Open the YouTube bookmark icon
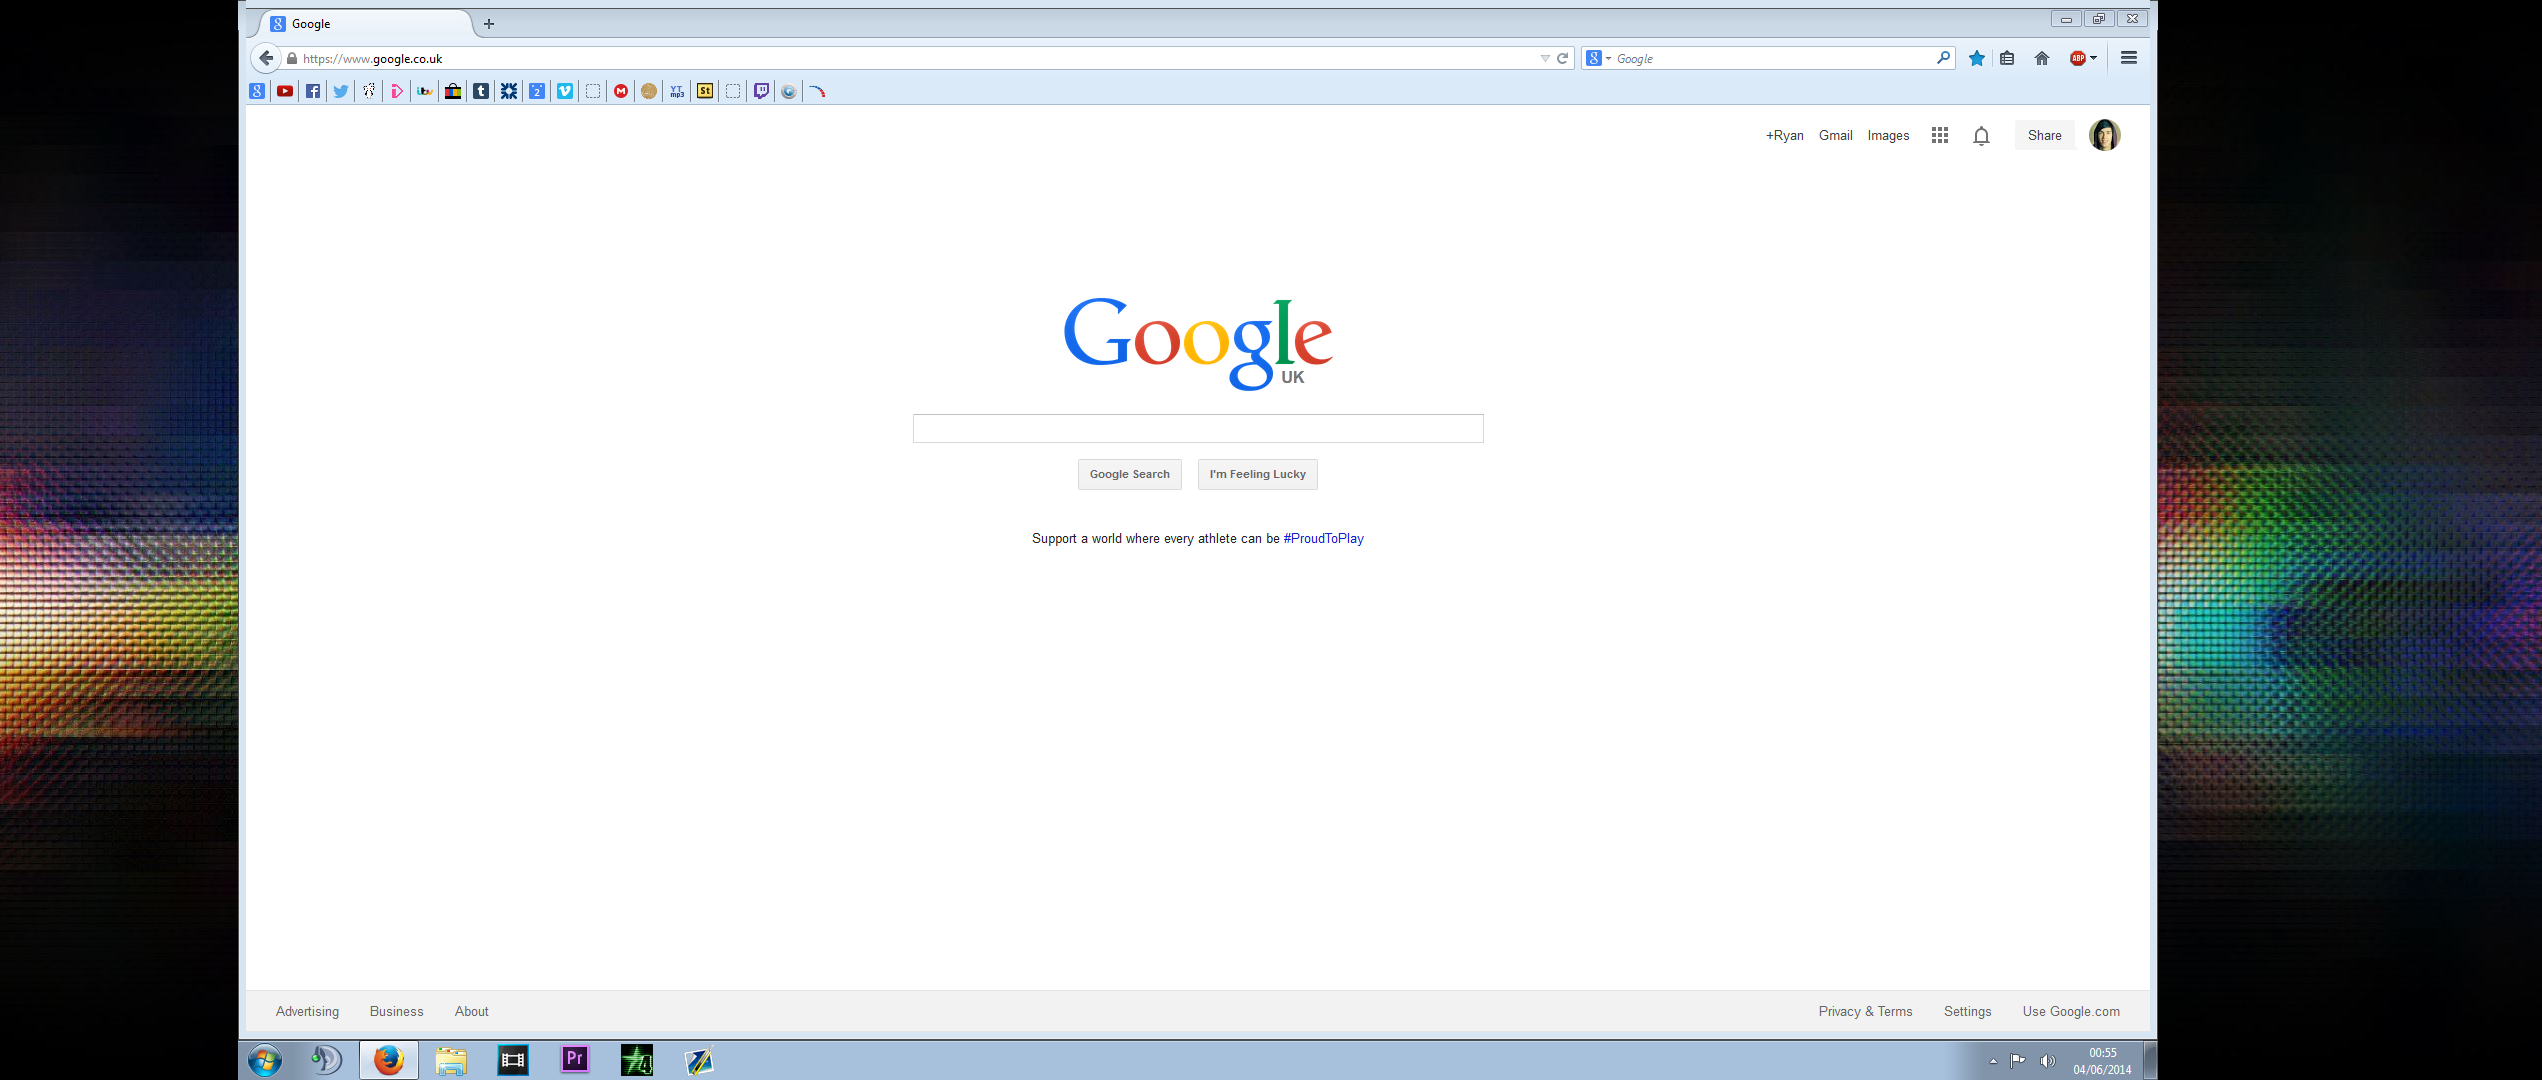This screenshot has height=1080, width=2542. click(285, 91)
